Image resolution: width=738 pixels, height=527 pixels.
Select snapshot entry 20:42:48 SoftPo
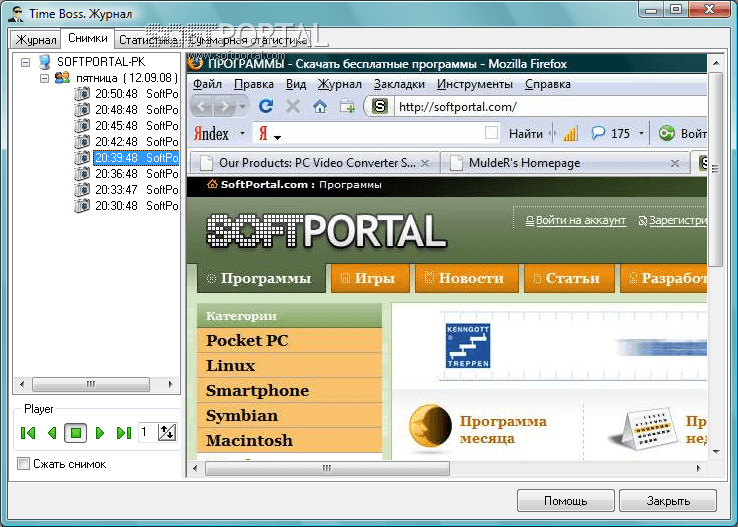coord(136,142)
